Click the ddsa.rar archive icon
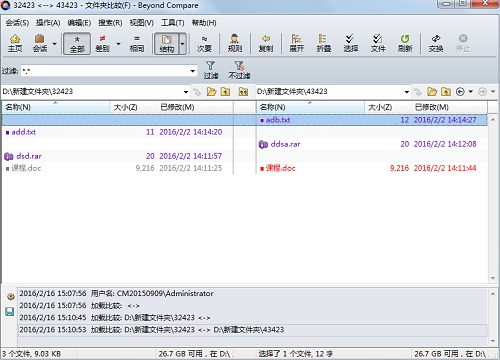The height and width of the screenshot is (360, 500). pyautogui.click(x=263, y=144)
